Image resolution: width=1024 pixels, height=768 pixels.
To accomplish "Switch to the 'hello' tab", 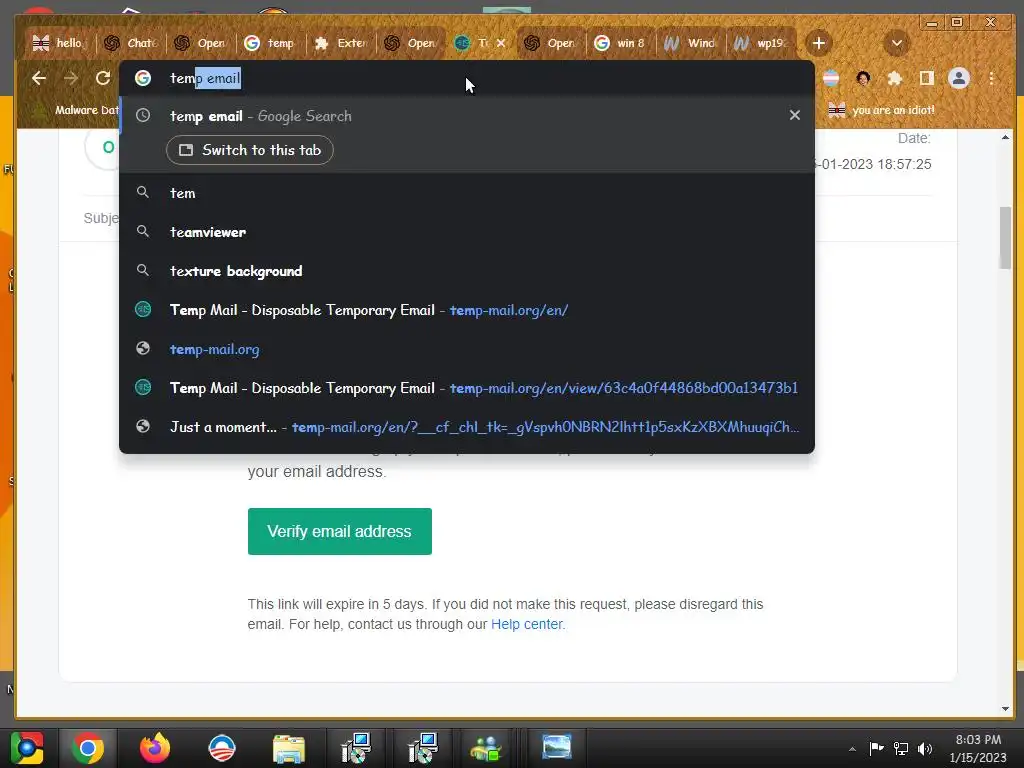I will (59, 43).
